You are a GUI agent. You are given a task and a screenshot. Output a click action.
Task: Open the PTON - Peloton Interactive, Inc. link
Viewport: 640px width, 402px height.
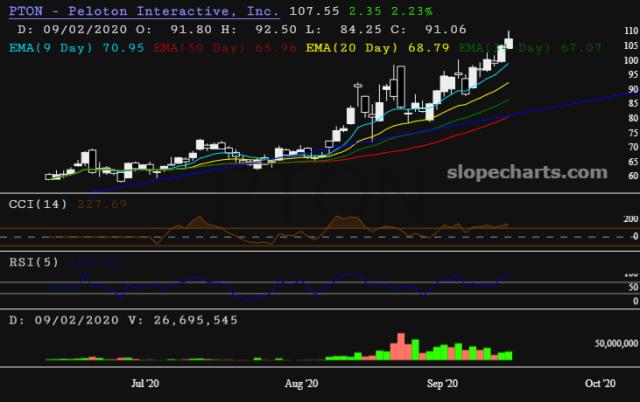click(144, 11)
